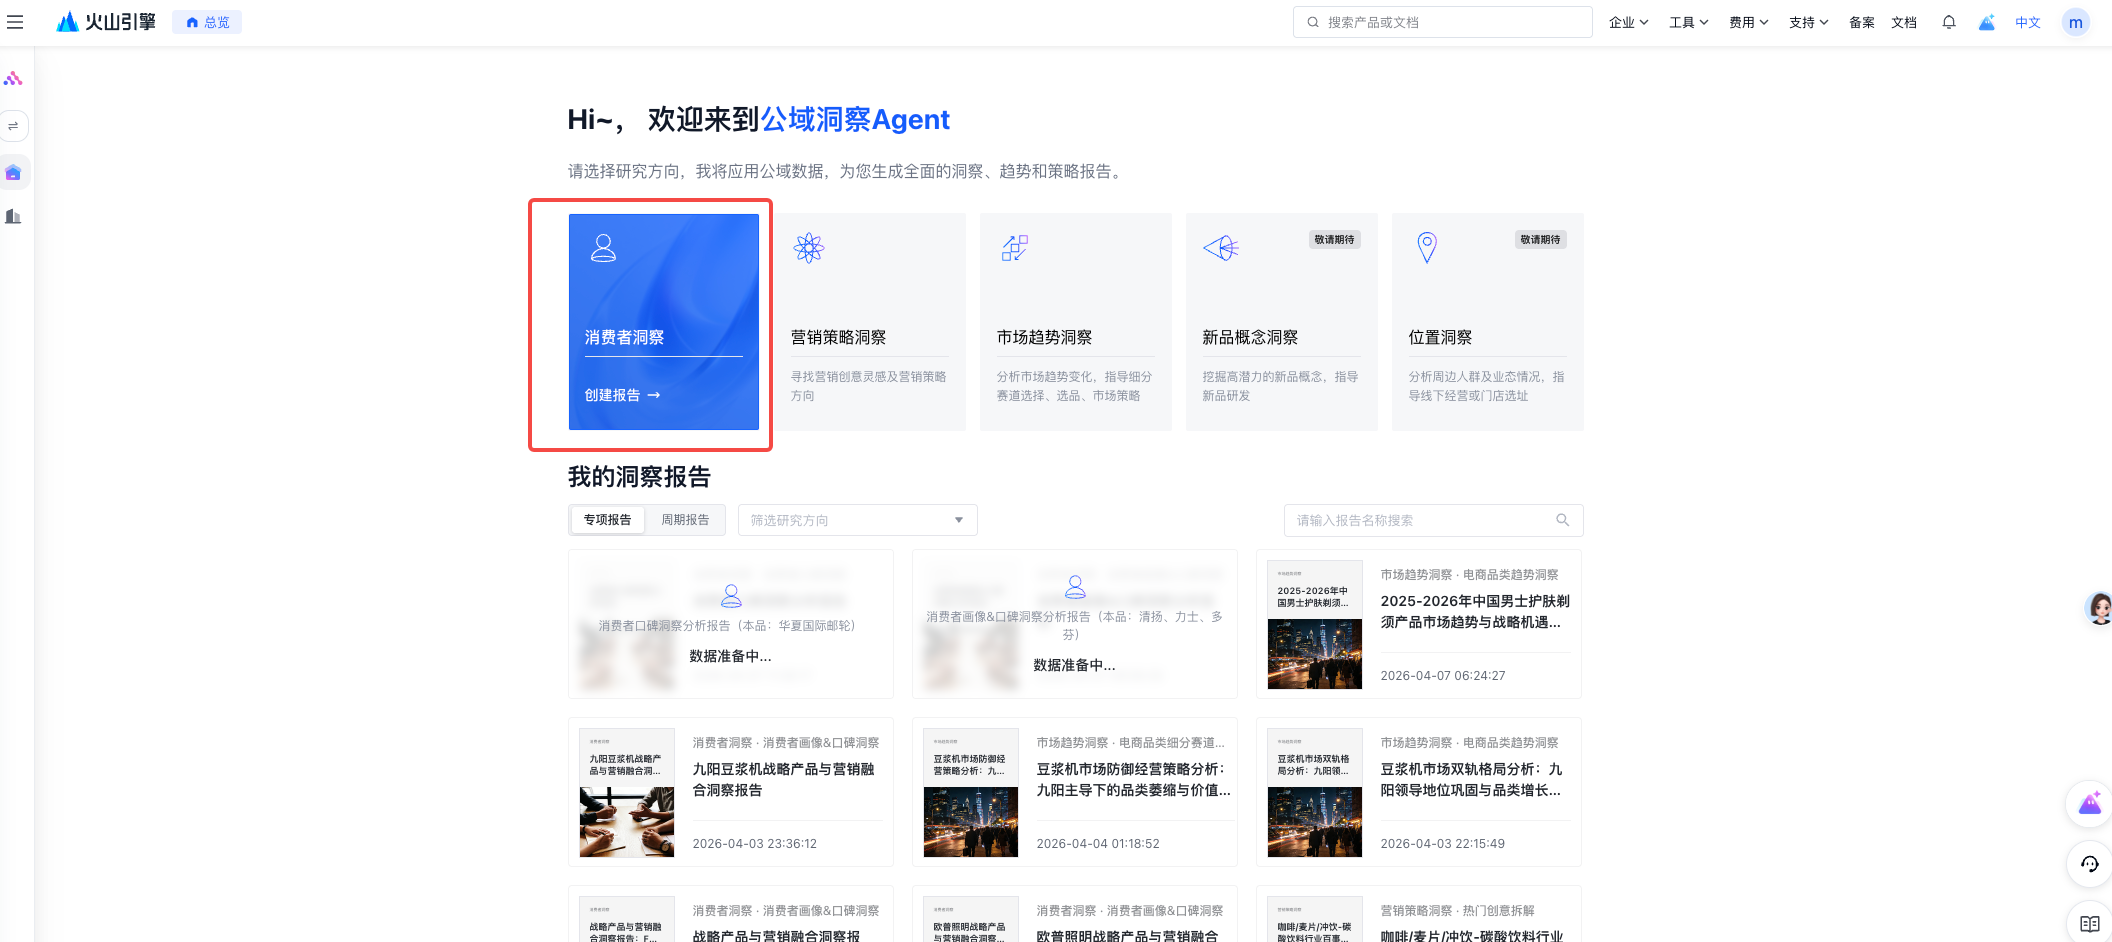Click the 男士护肤剃须 report thumbnail
2112x942 pixels.
1315,624
